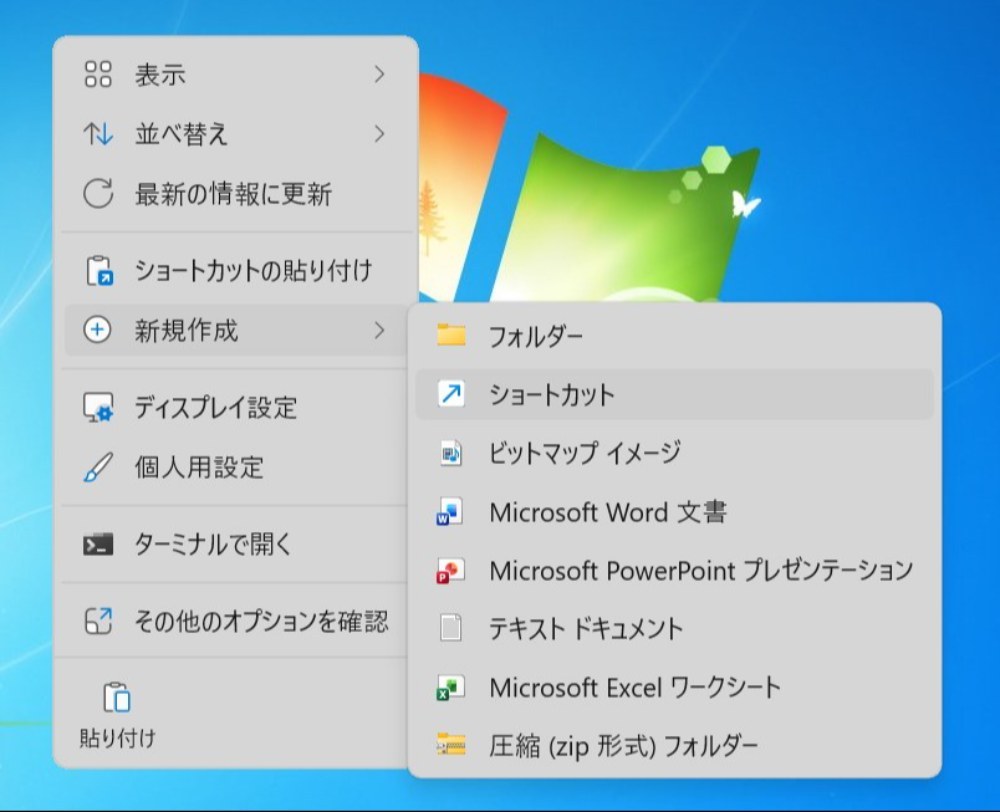
Task: Click the more options share icon
Action: tap(98, 621)
